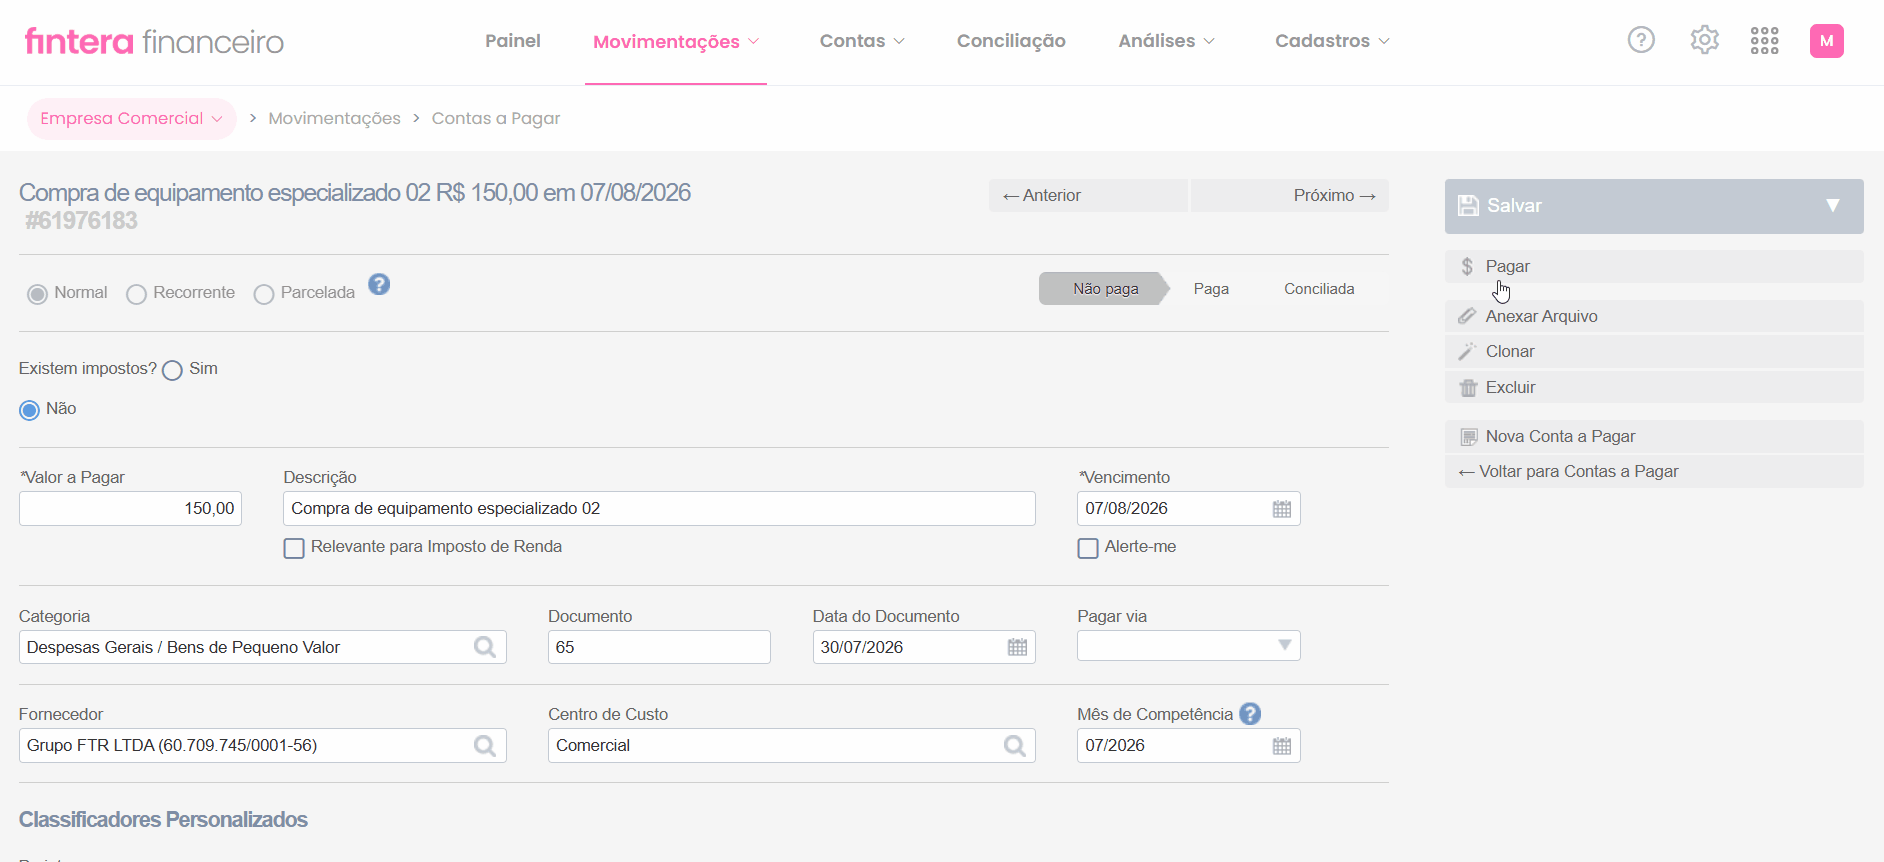Screen dimensions: 1884x862
Task: Click the Centro de Custo search icon
Action: click(x=1014, y=745)
